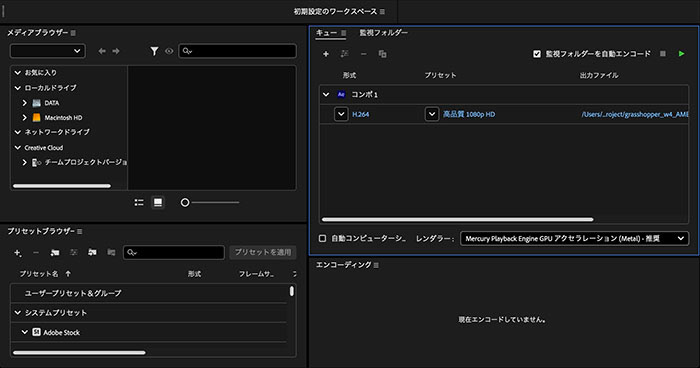
Task: Switch the Media Browser to thumbnail view
Action: coord(158,202)
